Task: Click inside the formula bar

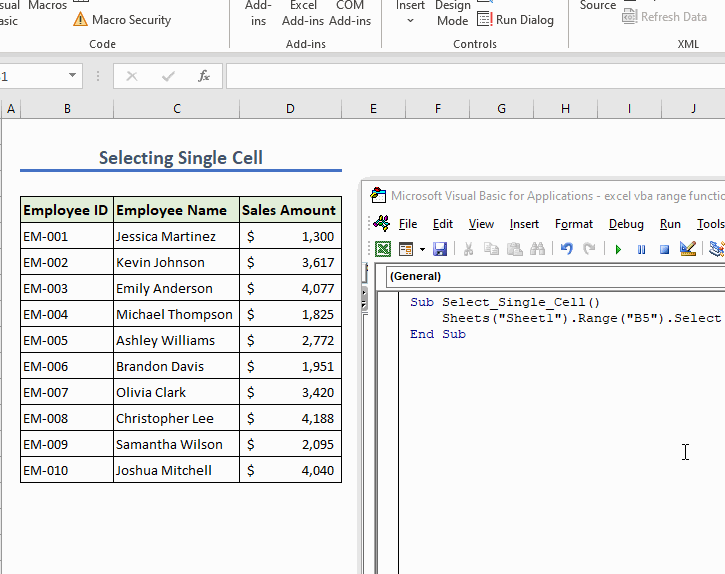Action: tap(470, 76)
